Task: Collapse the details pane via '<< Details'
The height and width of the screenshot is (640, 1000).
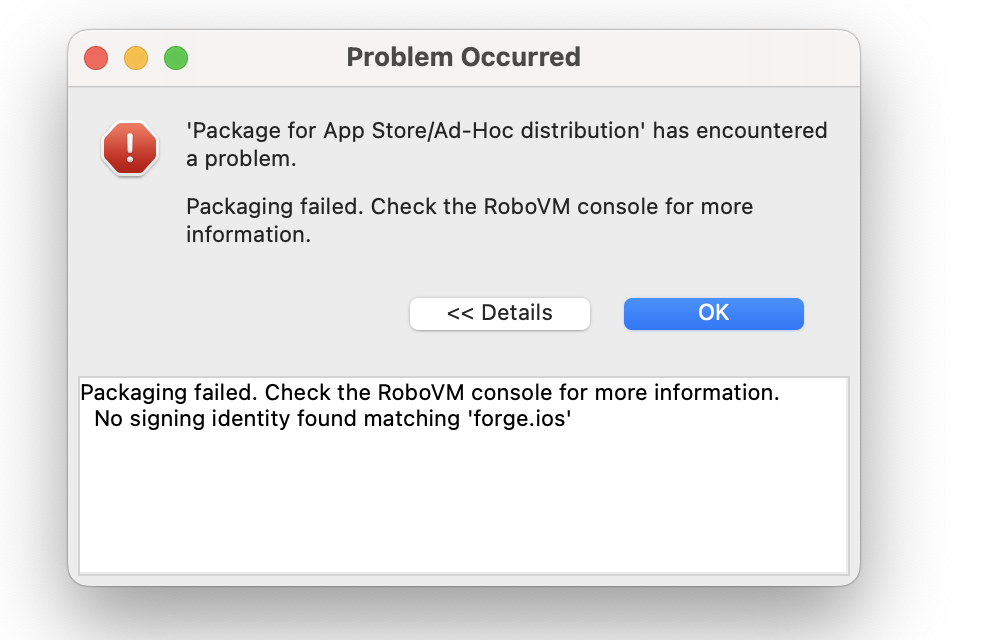Action: (x=499, y=313)
